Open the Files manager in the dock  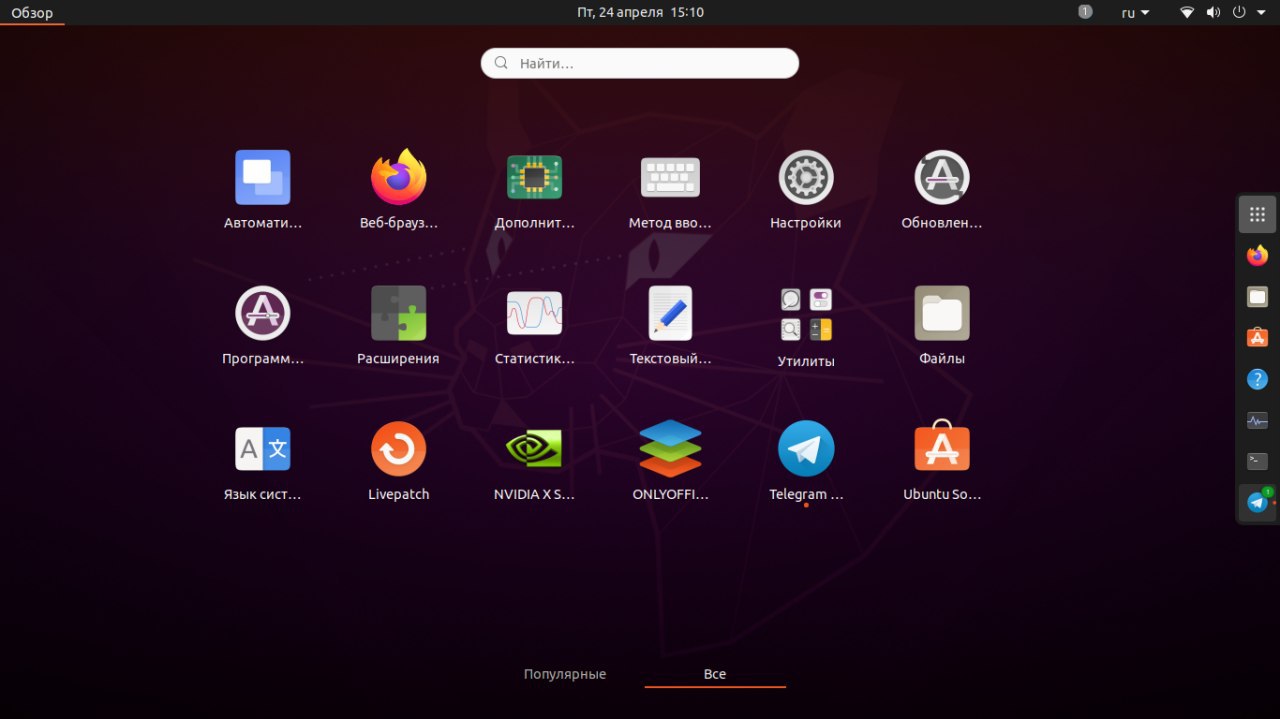[x=1258, y=297]
